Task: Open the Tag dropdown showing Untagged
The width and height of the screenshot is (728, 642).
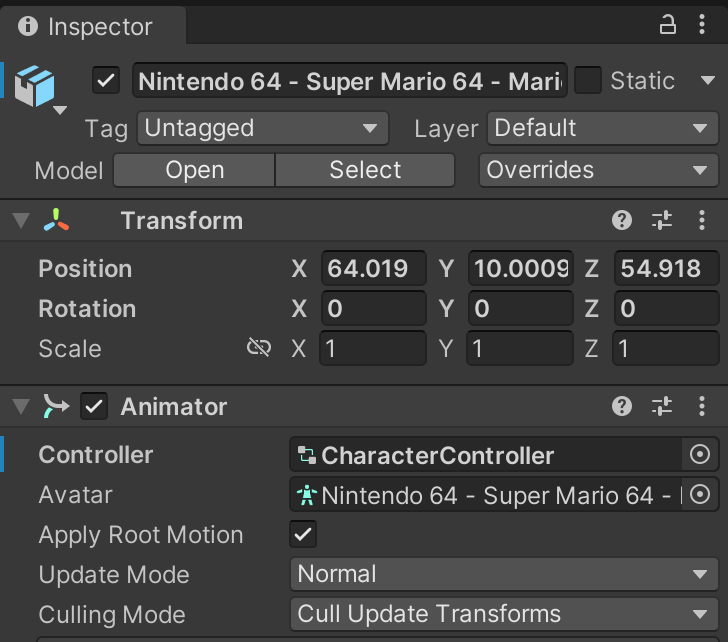Action: [x=262, y=128]
